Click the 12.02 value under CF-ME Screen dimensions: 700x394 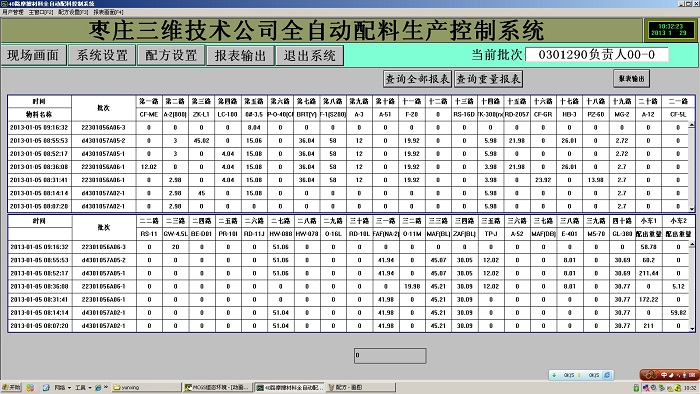click(x=149, y=167)
